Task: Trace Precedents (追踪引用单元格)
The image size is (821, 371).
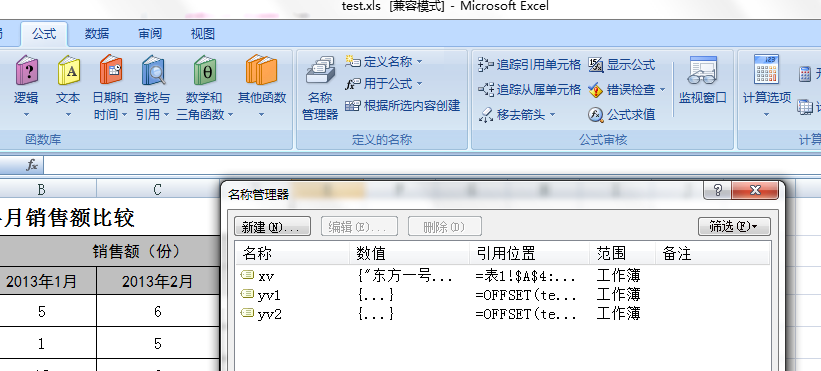Action: click(x=530, y=65)
